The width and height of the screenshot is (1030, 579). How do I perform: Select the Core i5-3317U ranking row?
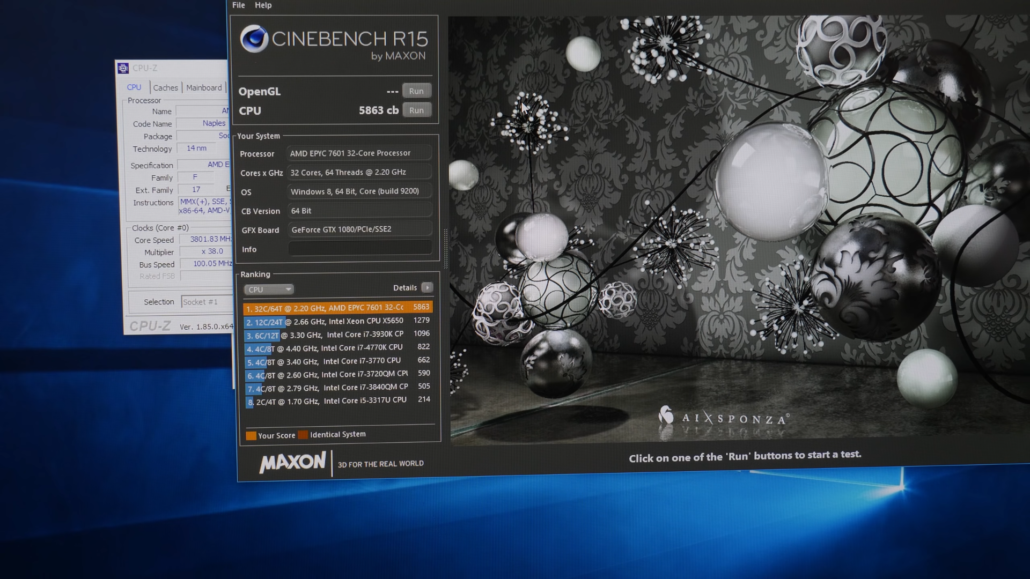pyautogui.click(x=338, y=401)
